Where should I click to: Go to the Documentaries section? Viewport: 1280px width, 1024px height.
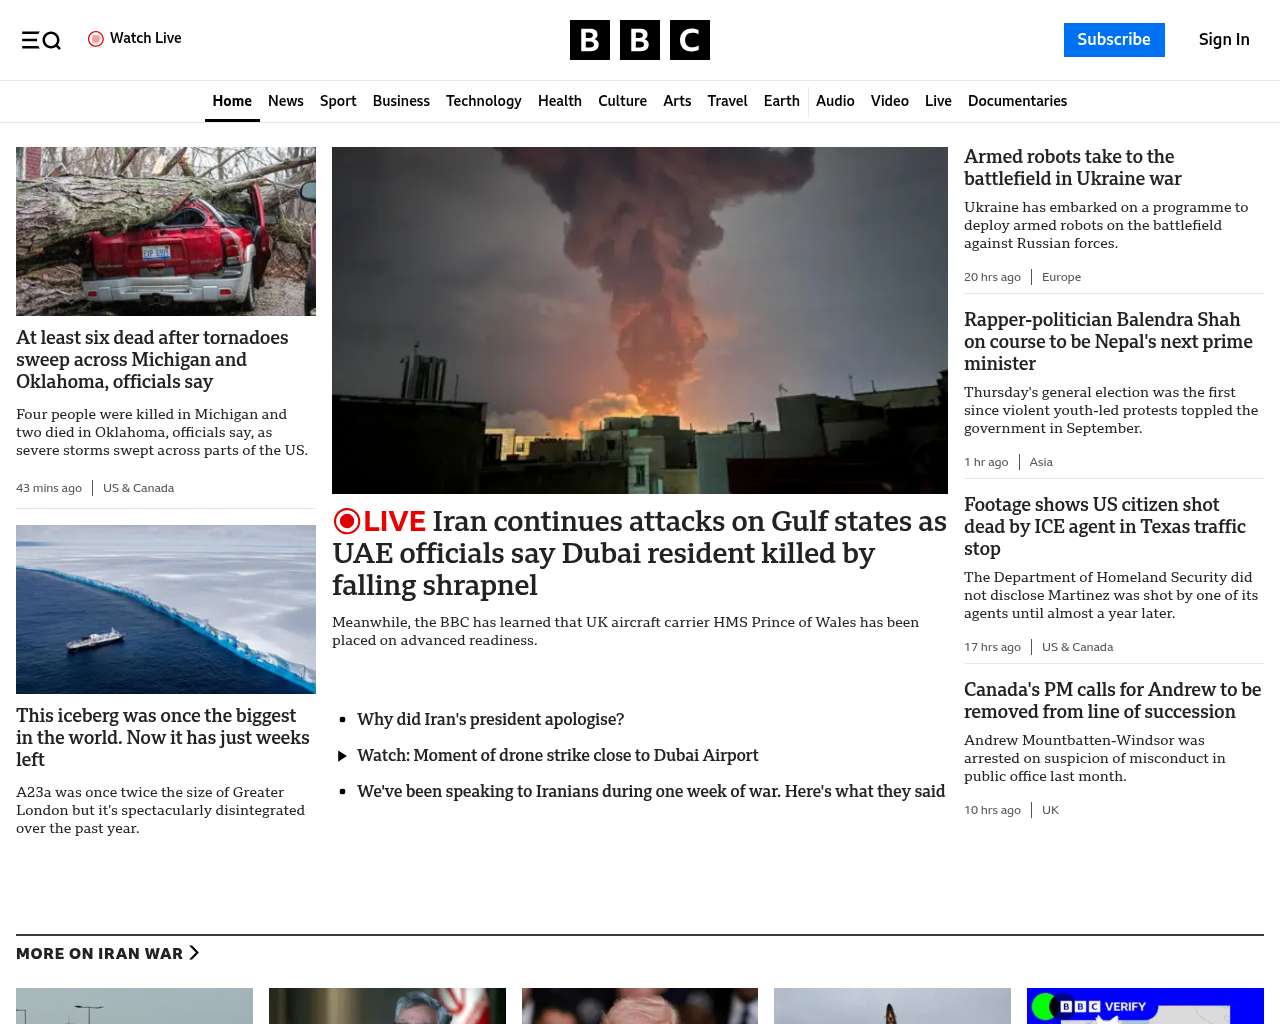coord(1017,101)
